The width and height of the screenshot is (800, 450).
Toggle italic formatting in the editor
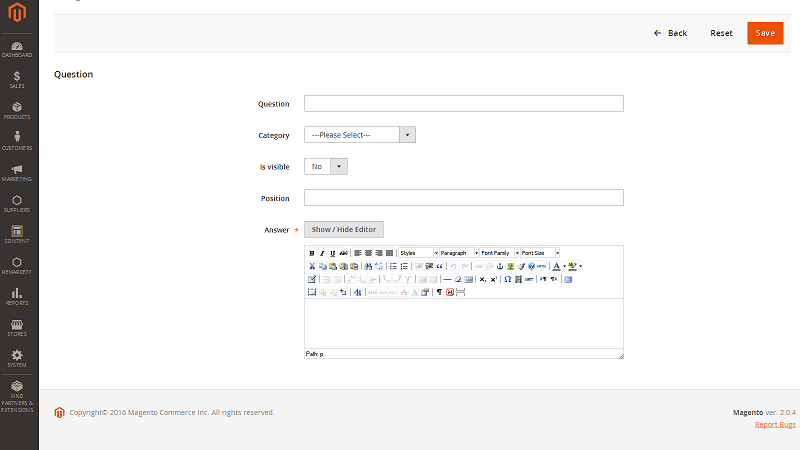[x=322, y=253]
